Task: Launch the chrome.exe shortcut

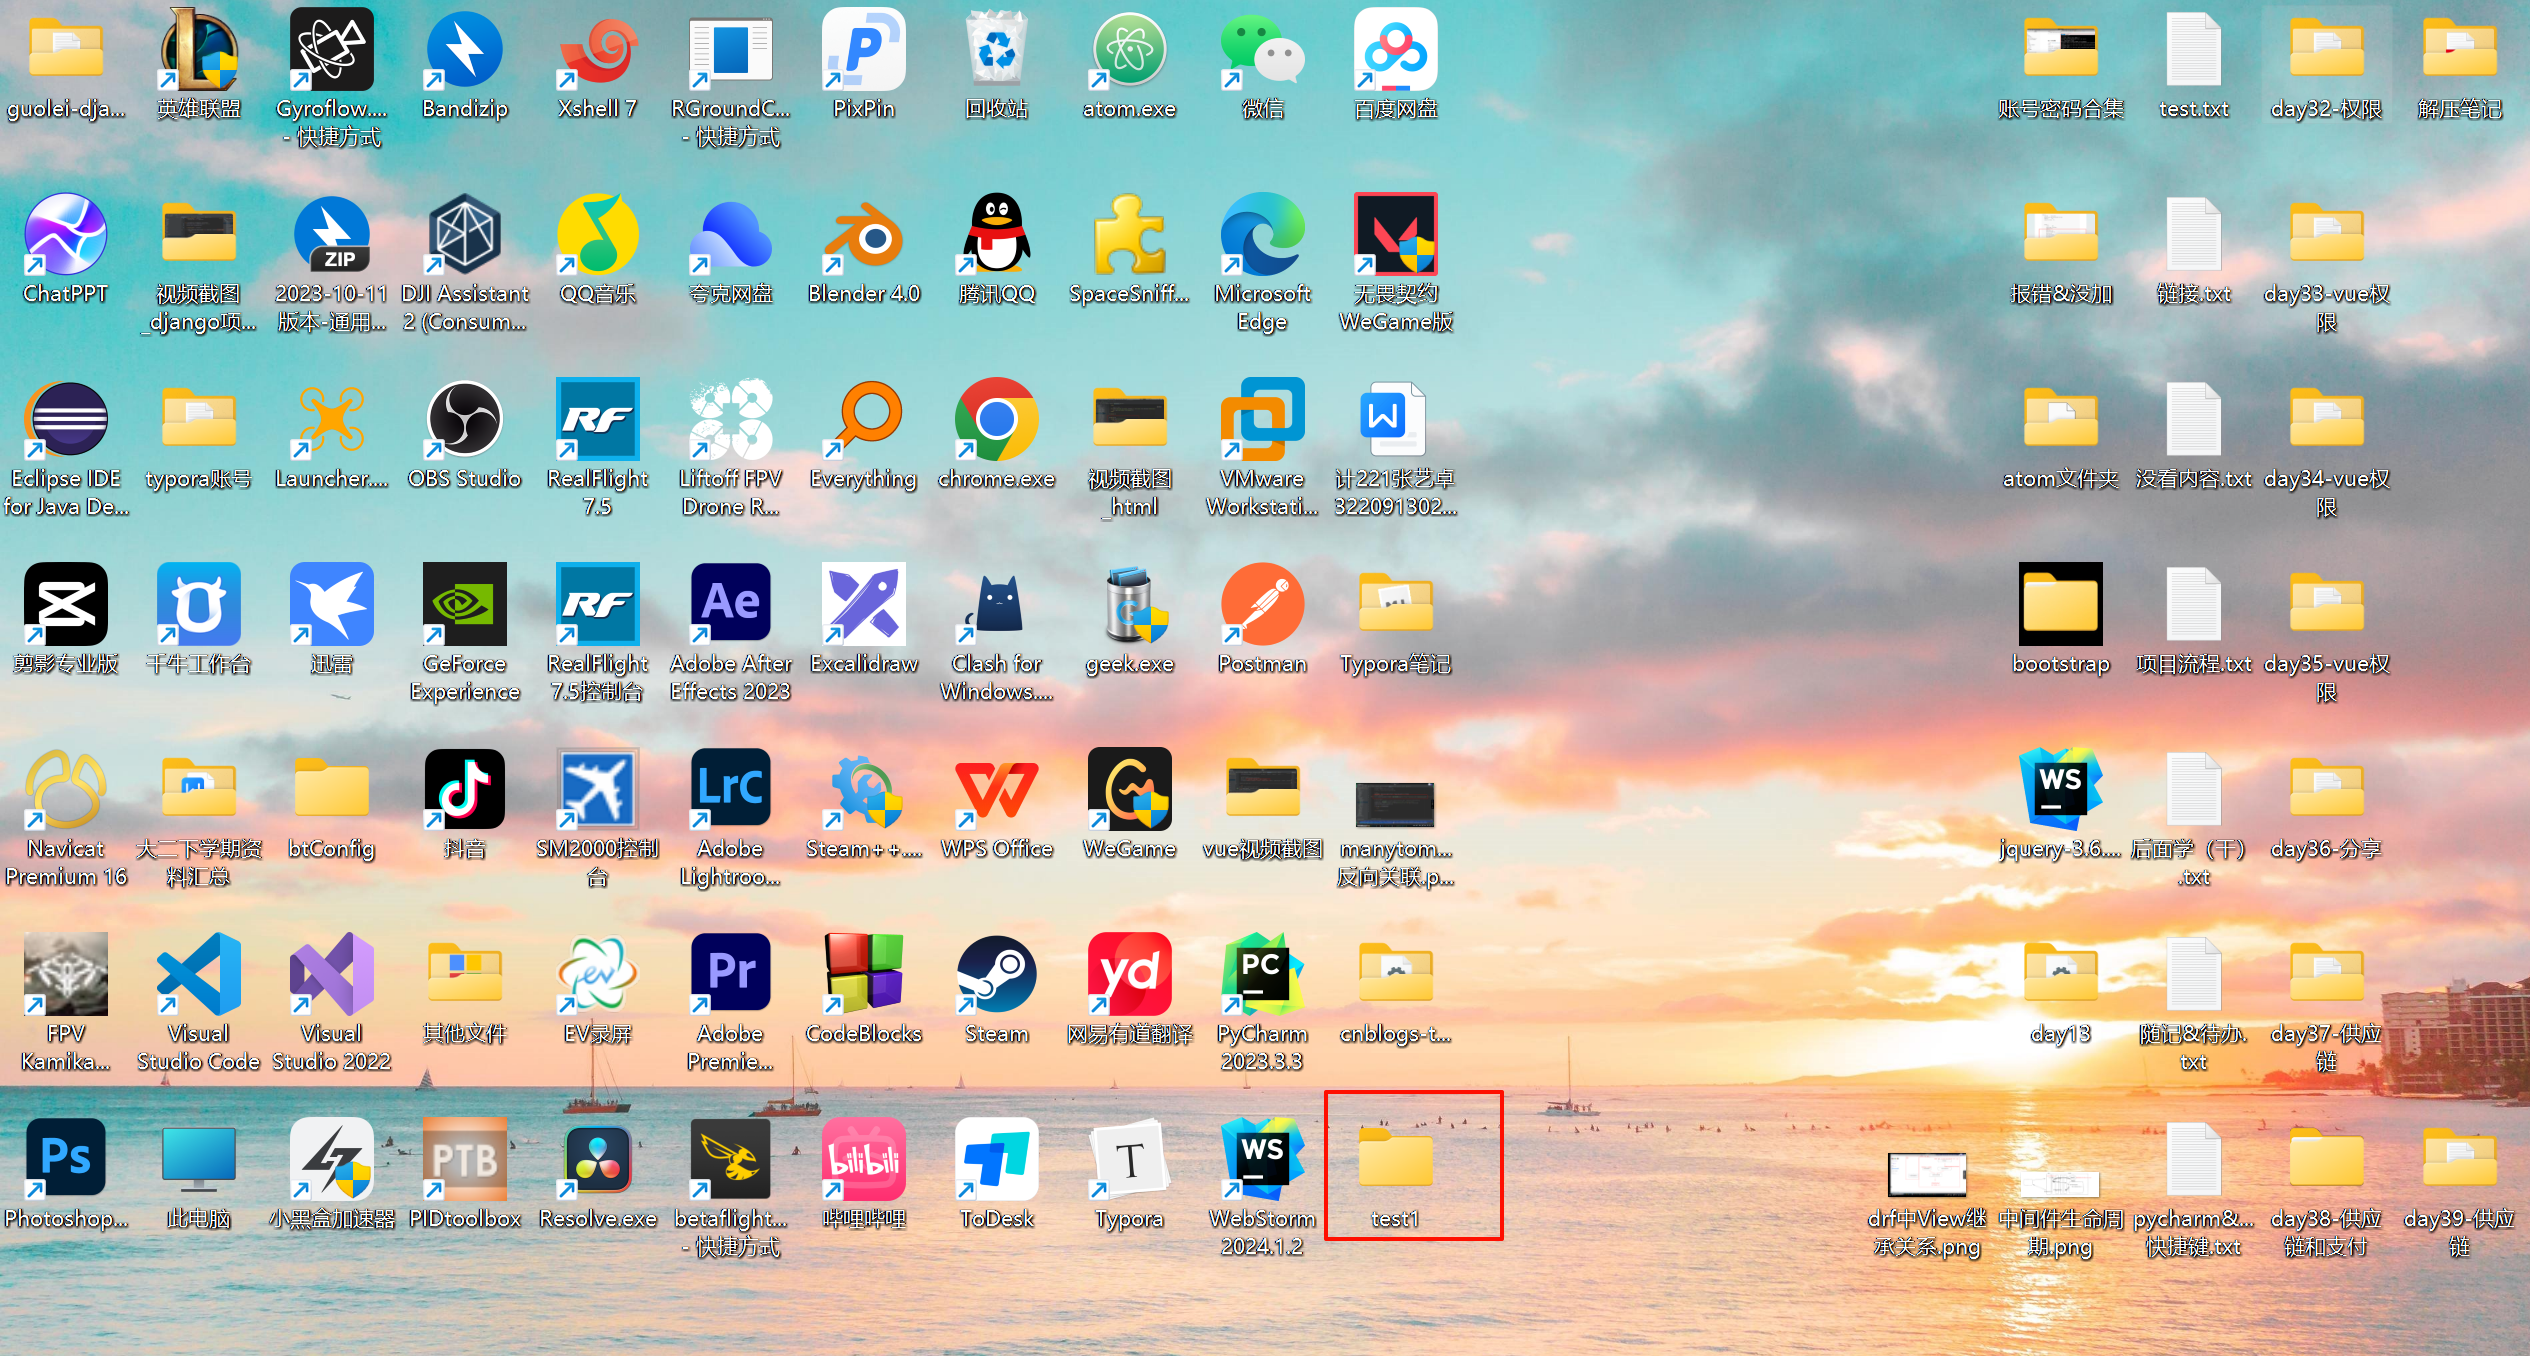Action: point(997,420)
